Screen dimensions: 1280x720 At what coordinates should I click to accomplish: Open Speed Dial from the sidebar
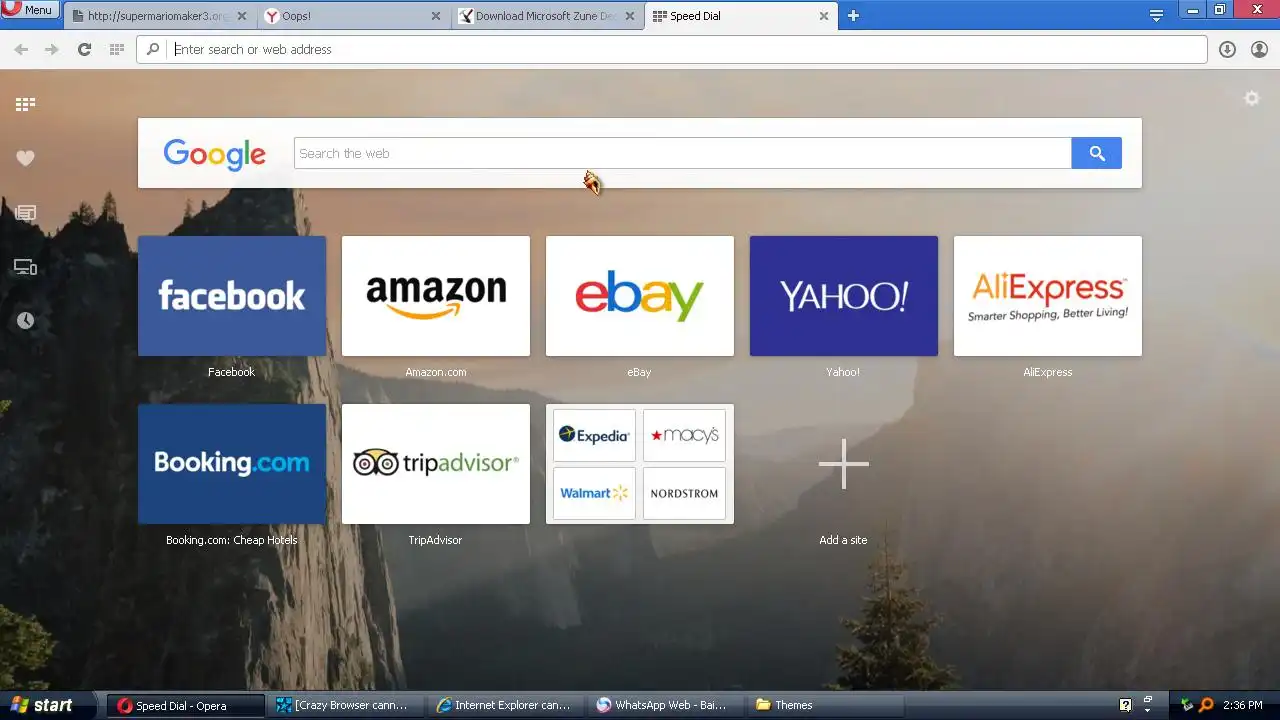tap(25, 104)
